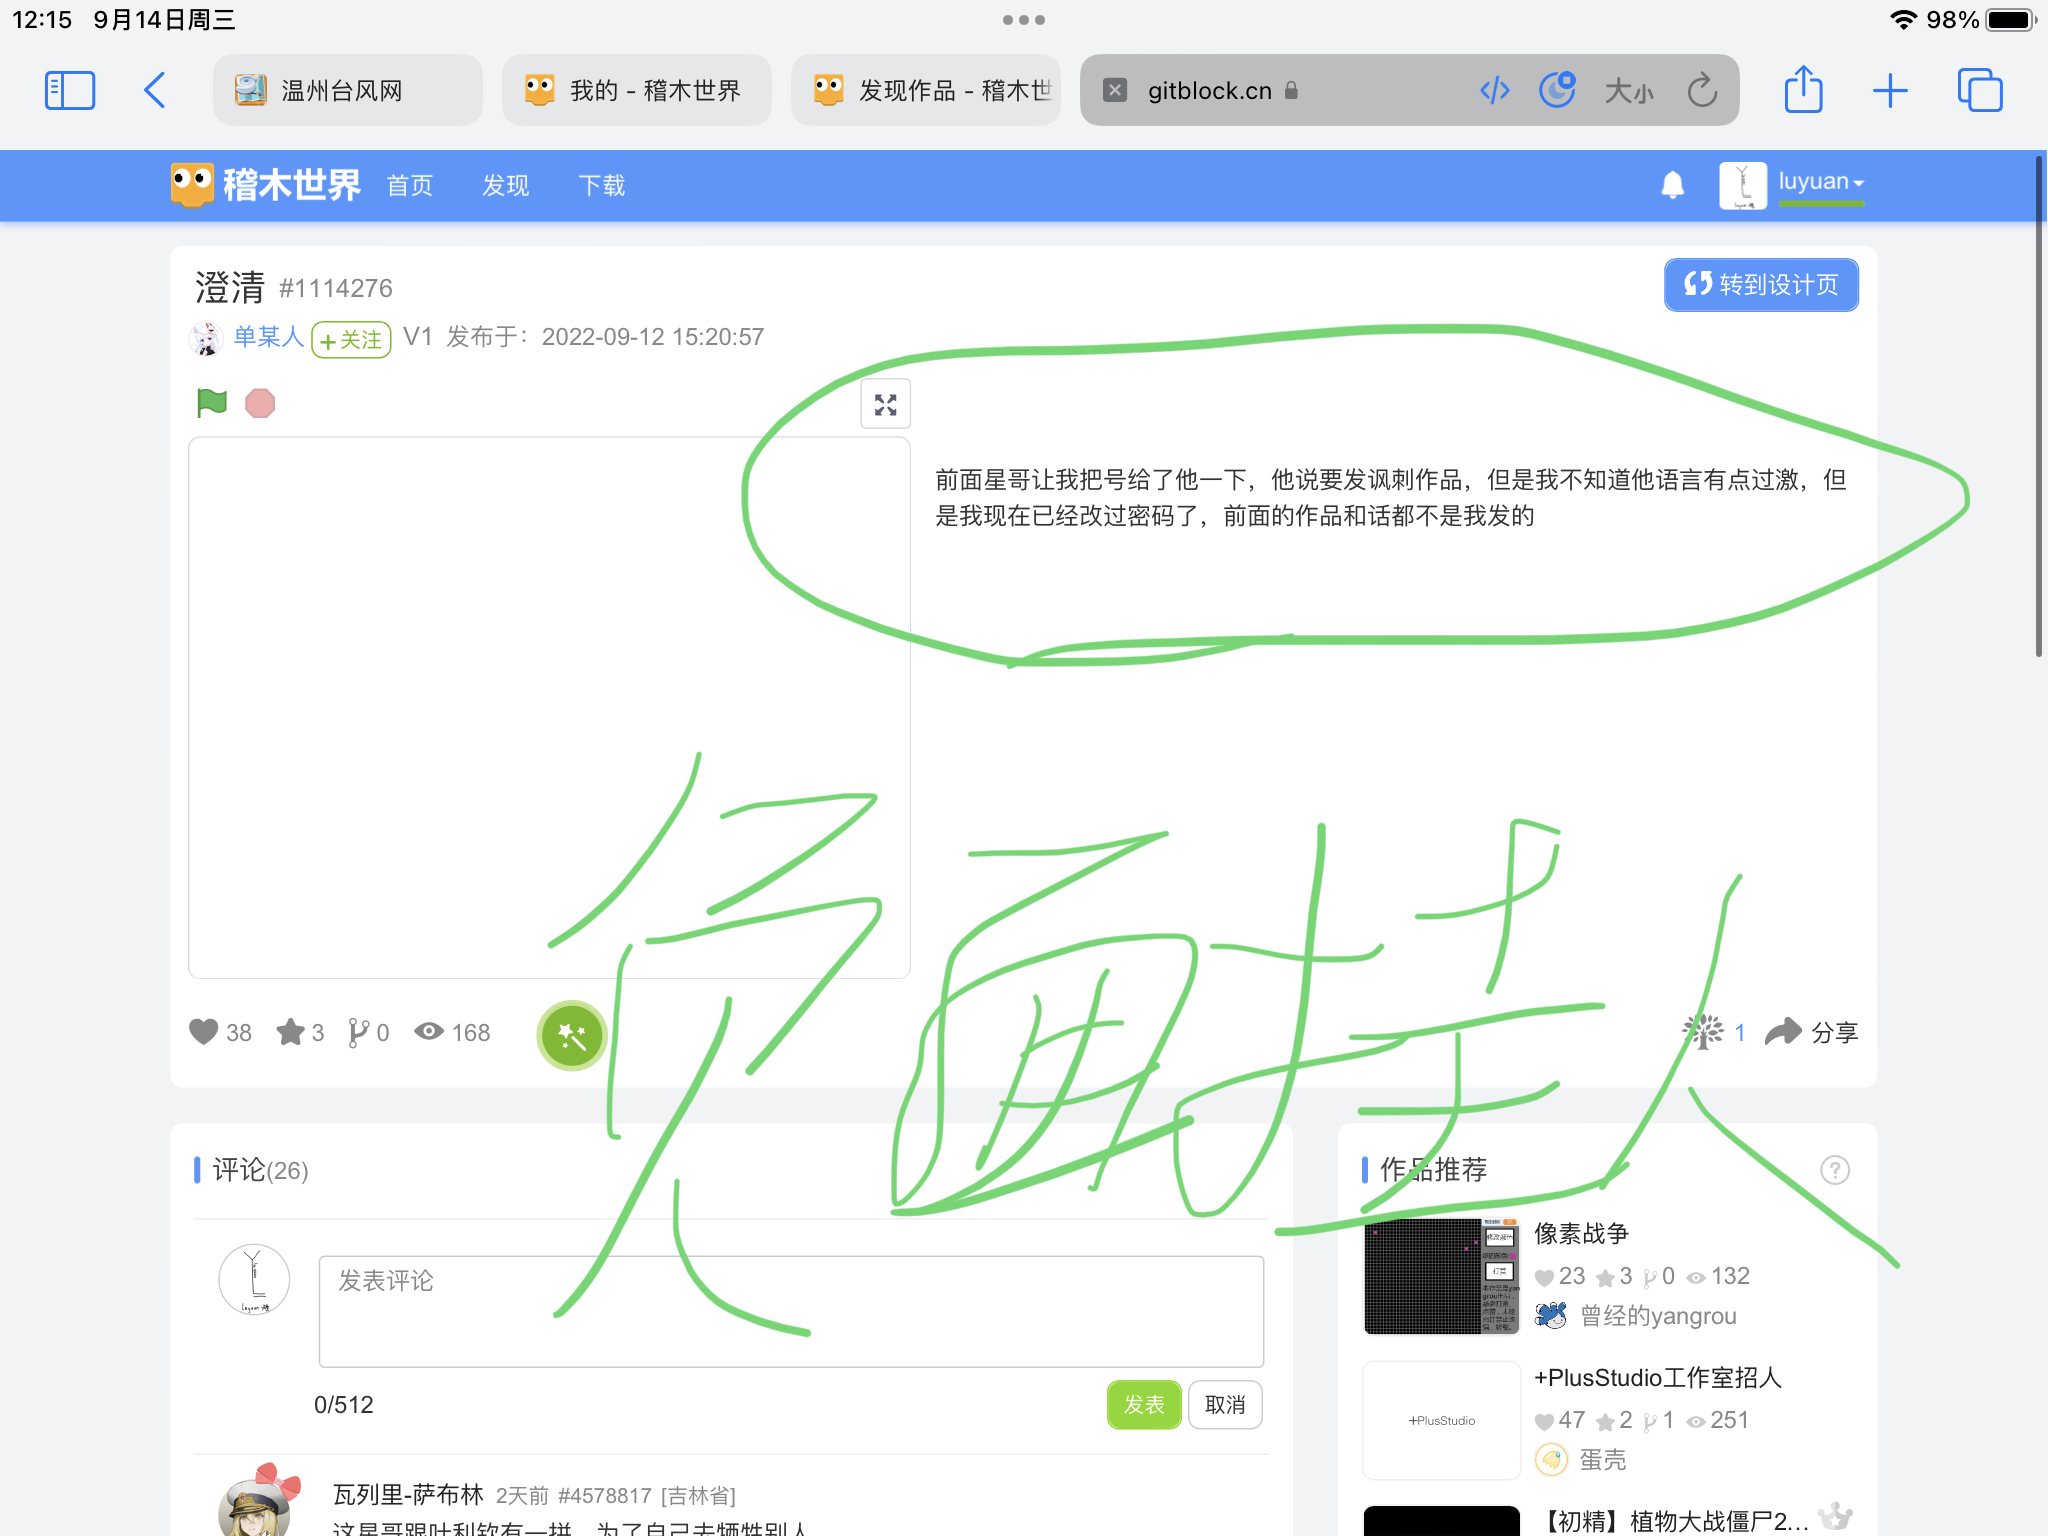Image resolution: width=2048 pixels, height=1536 pixels.
Task: Expand the luyuan user dropdown
Action: click(x=1821, y=182)
